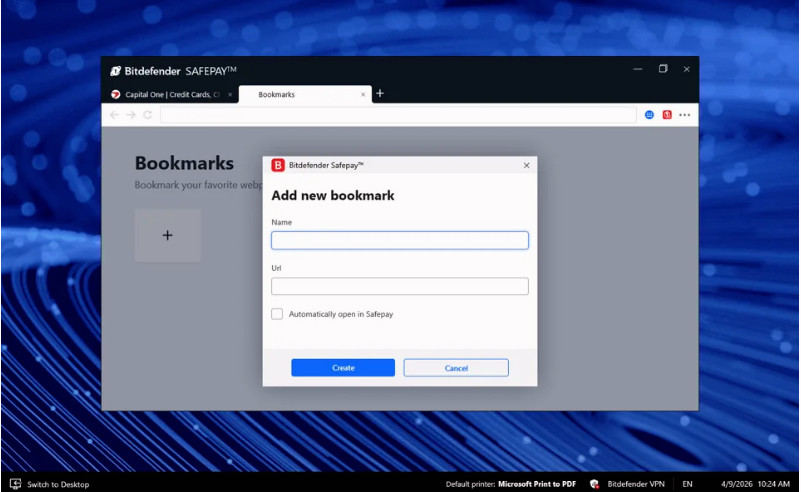Close the Safepay window
This screenshot has width=801, height=492.
pos(687,69)
